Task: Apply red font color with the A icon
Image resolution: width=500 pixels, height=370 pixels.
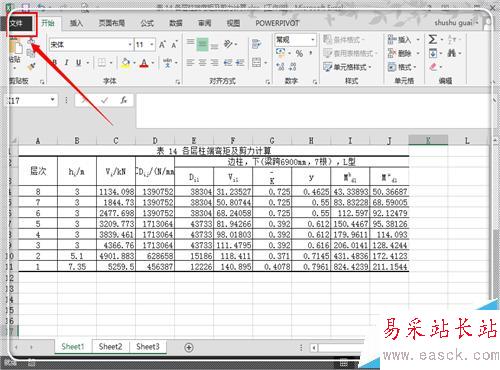Action: (x=144, y=63)
